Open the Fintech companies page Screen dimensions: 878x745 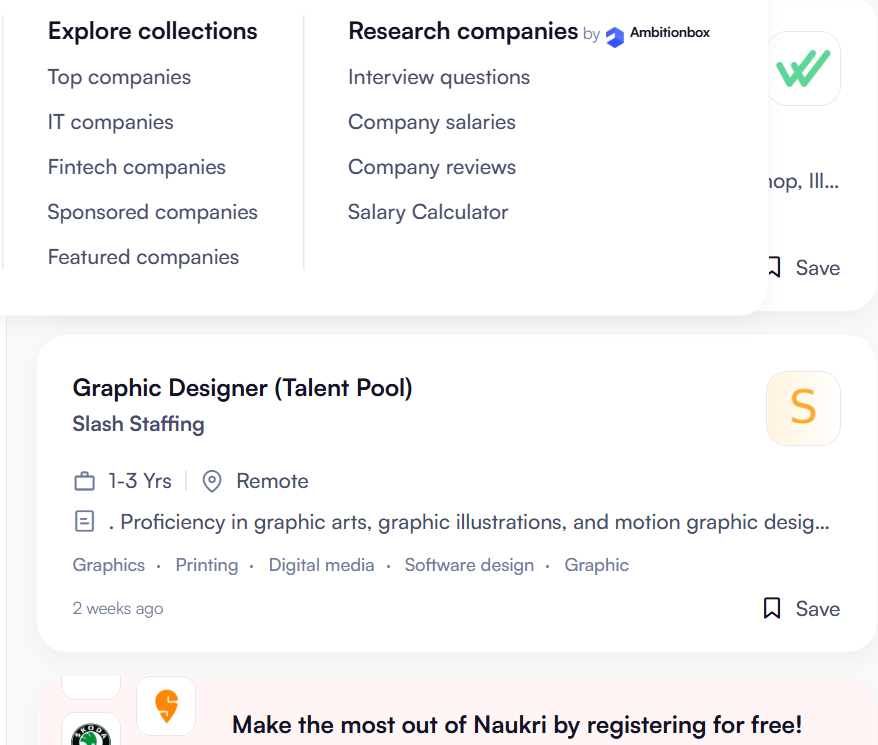tap(136, 167)
